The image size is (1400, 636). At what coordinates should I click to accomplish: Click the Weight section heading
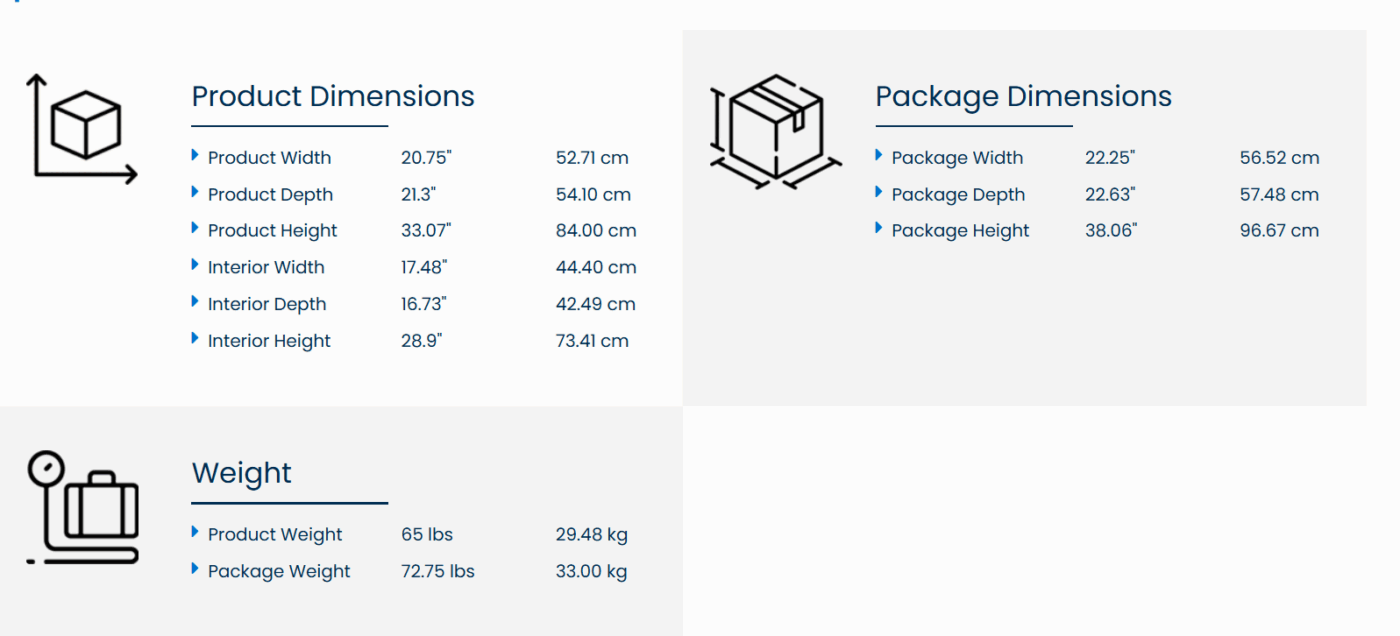click(x=241, y=473)
